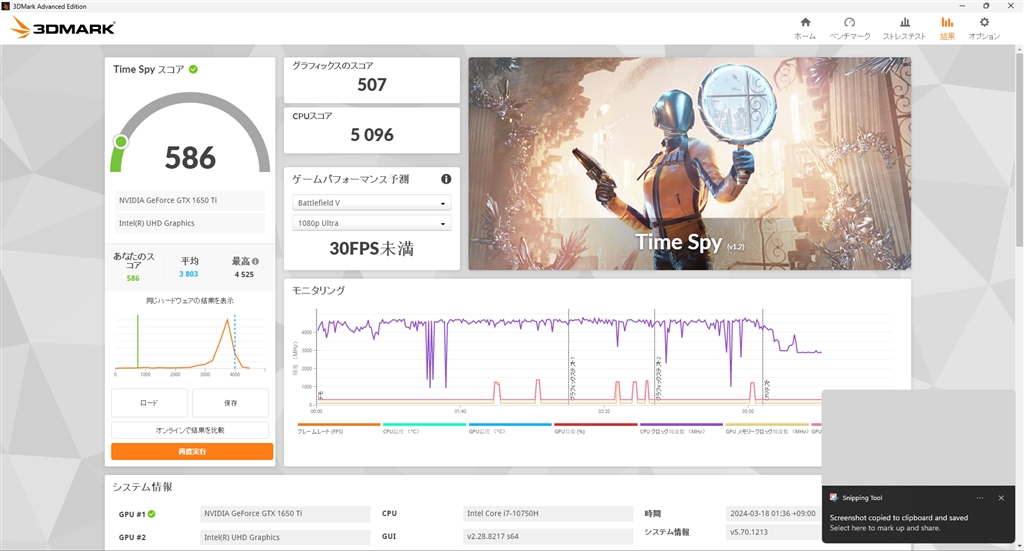Toggle the CPU クロック周波数 purple legend

pos(681,428)
